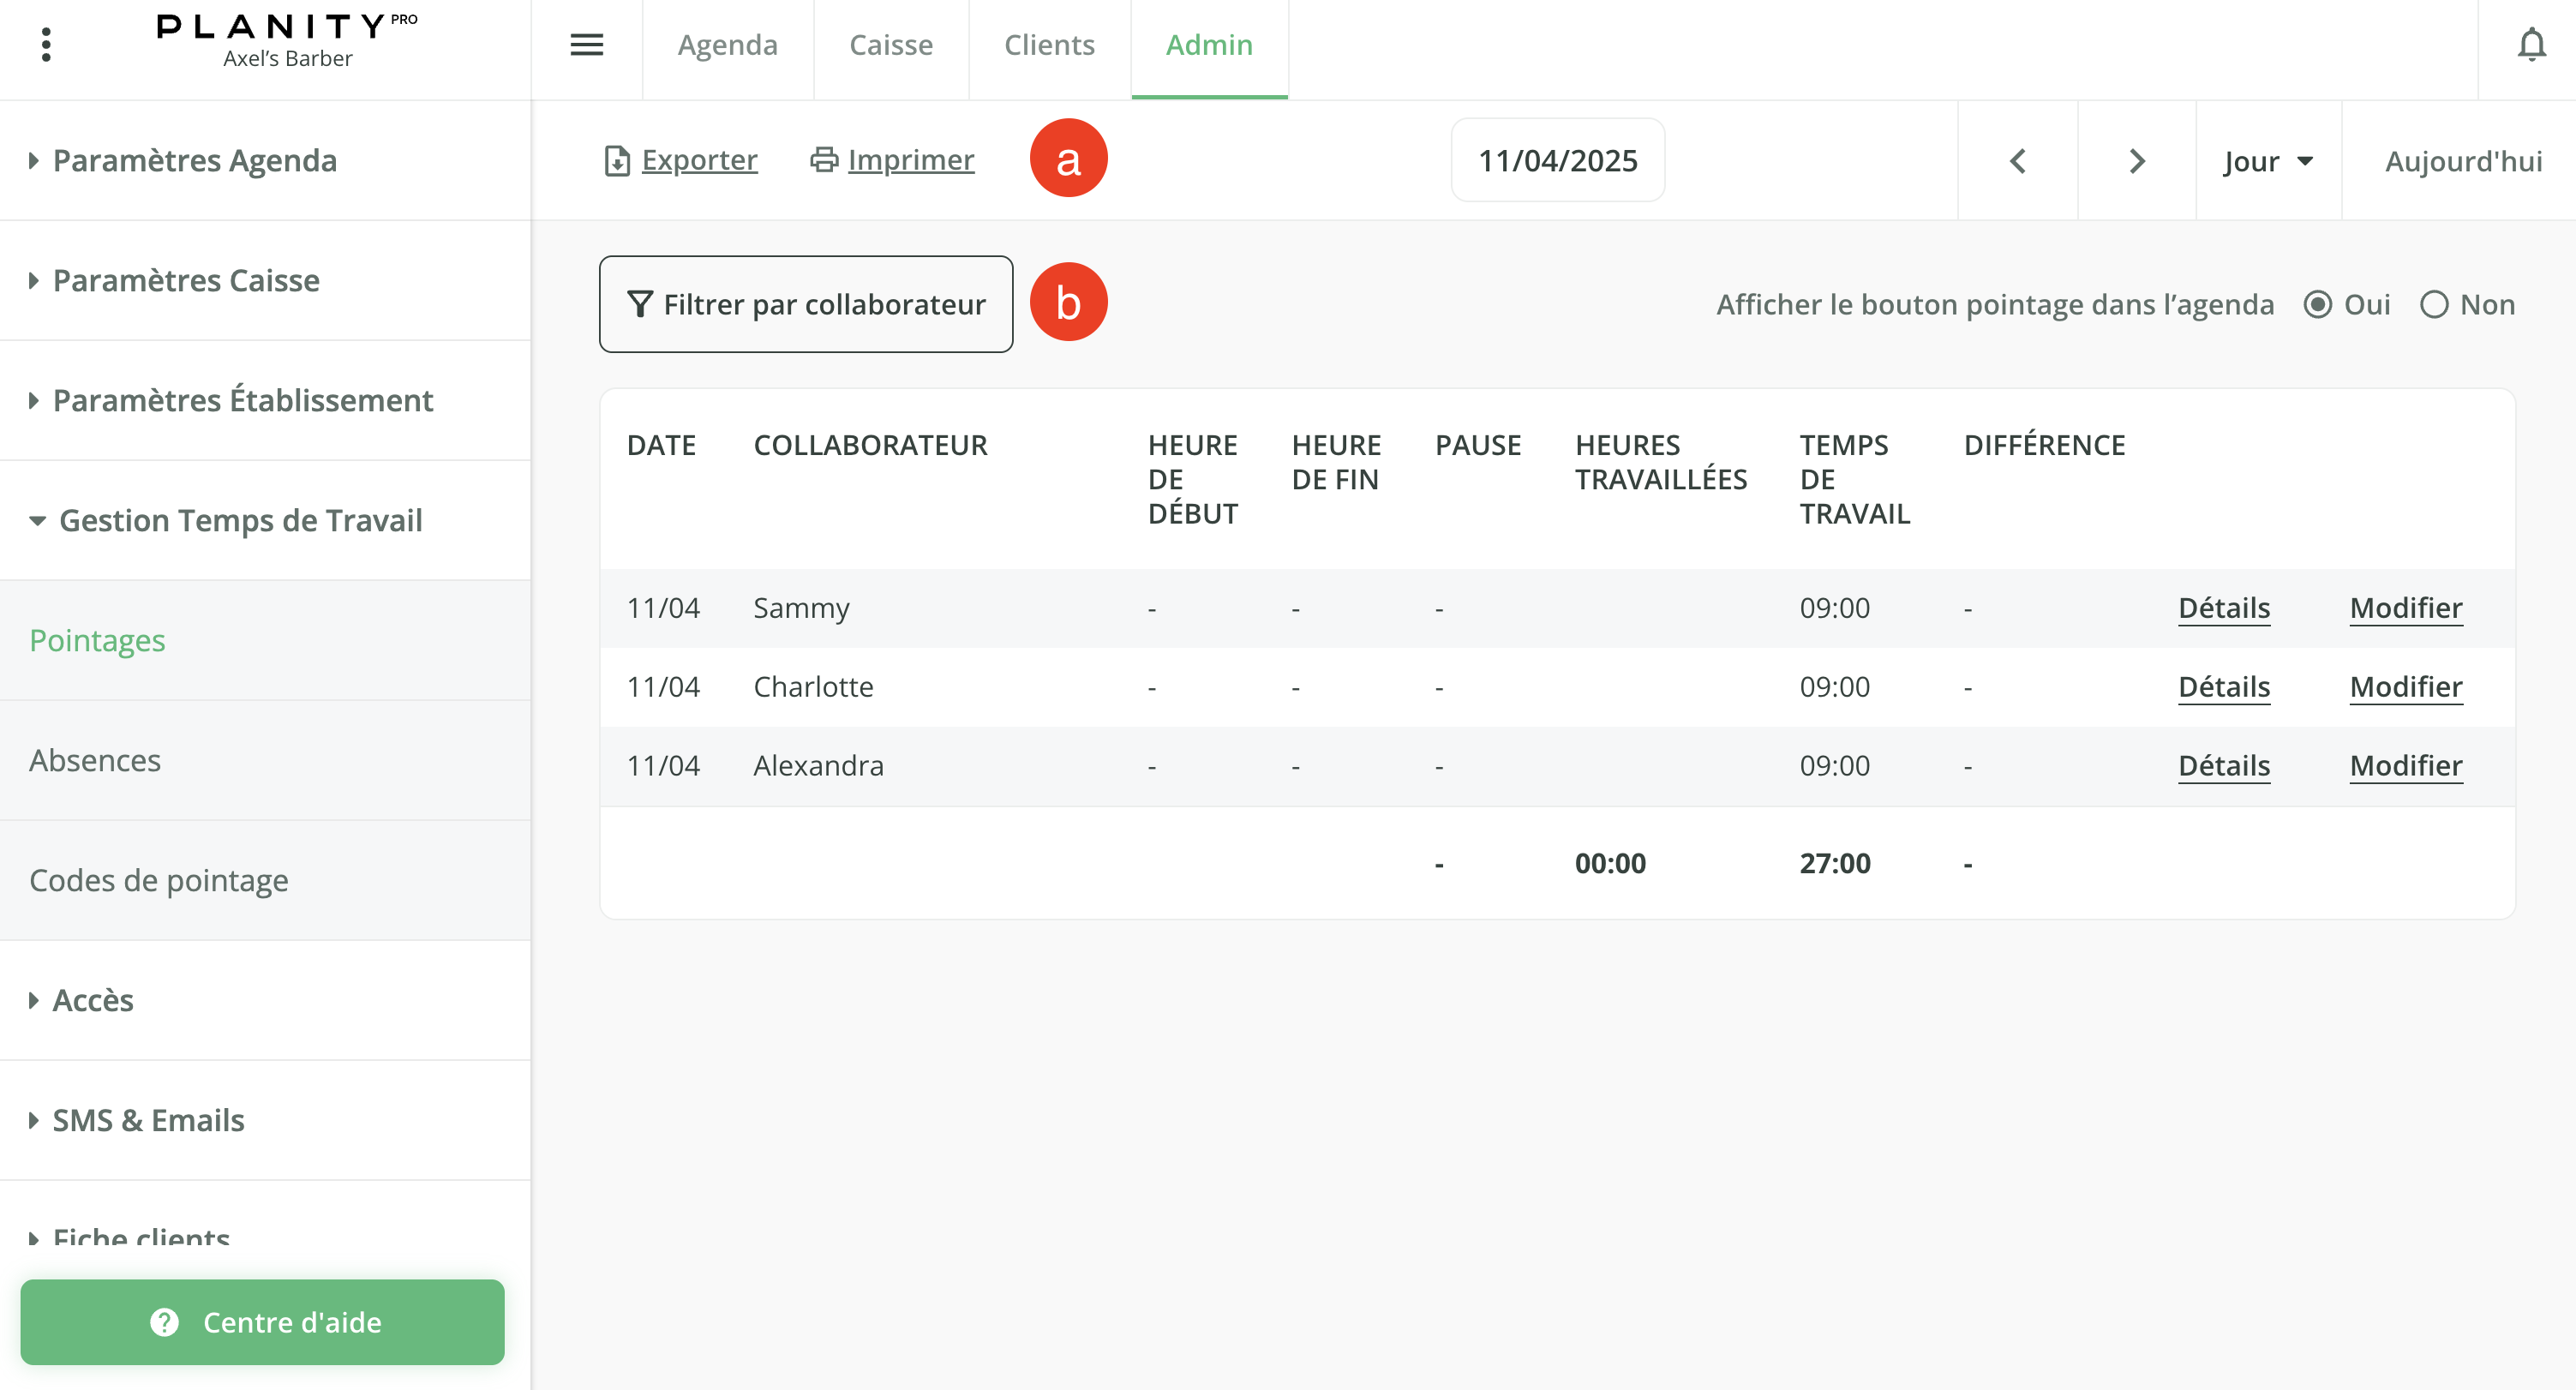The width and height of the screenshot is (2576, 1390).
Task: Select the filter icon on collaborator filter
Action: (x=640, y=304)
